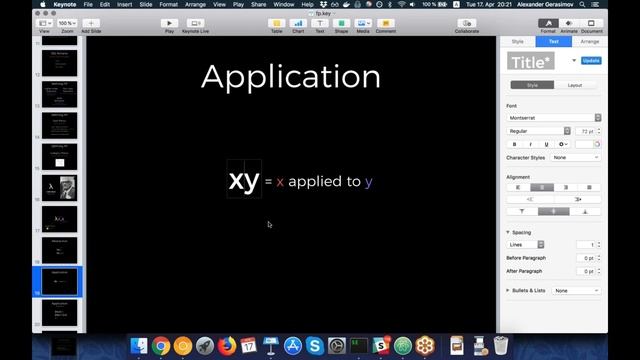This screenshot has height=360, width=640.
Task: Align text to middle vertically
Action: pos(553,211)
